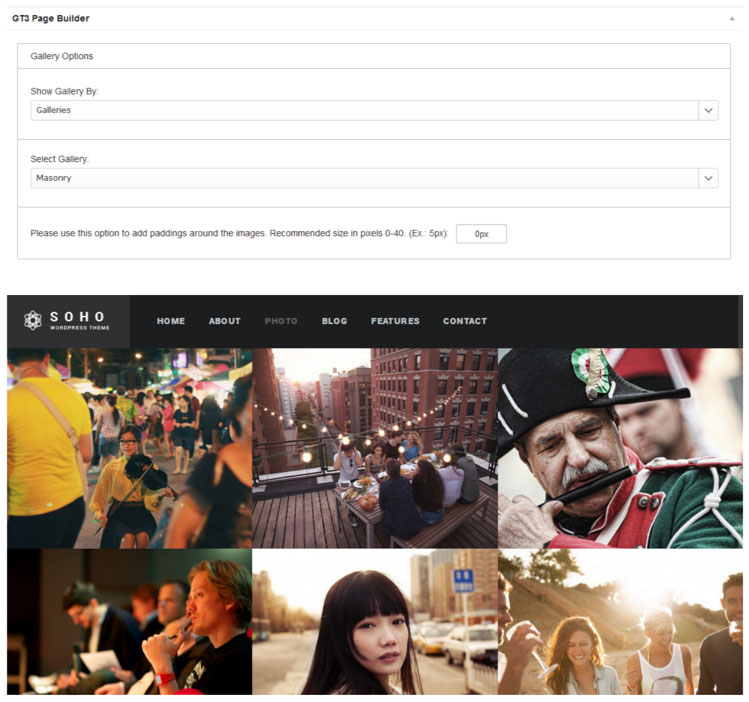Go to the HOME menu item
The width and height of the screenshot is (749, 702).
click(x=171, y=321)
